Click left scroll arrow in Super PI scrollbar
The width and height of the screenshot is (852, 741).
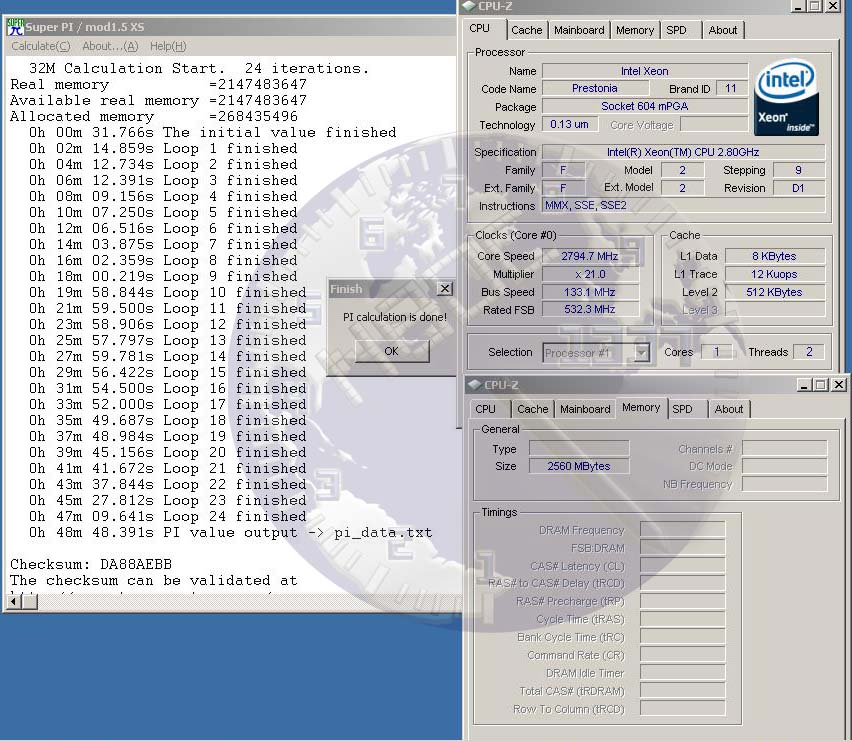click(14, 601)
